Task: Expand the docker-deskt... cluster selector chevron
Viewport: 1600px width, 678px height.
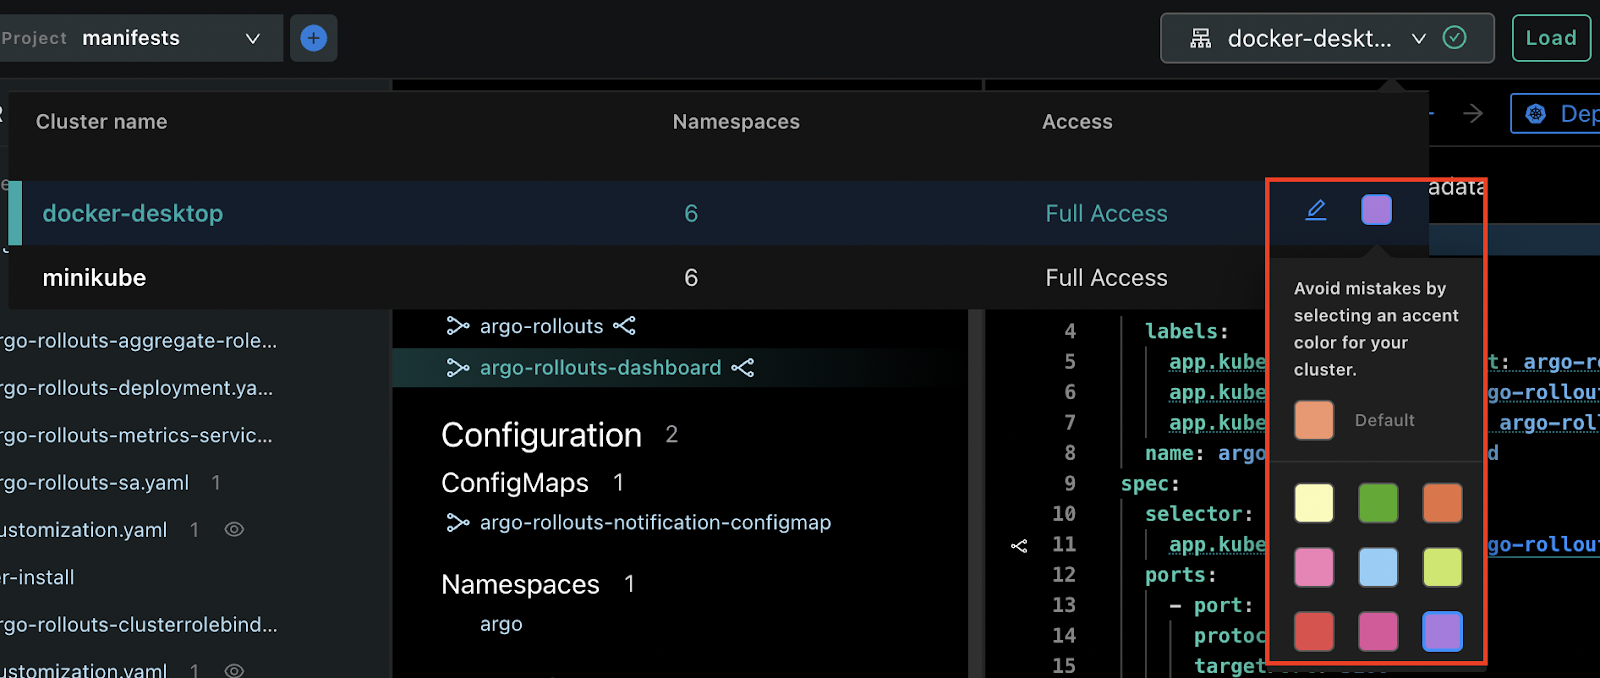Action: click(x=1419, y=38)
